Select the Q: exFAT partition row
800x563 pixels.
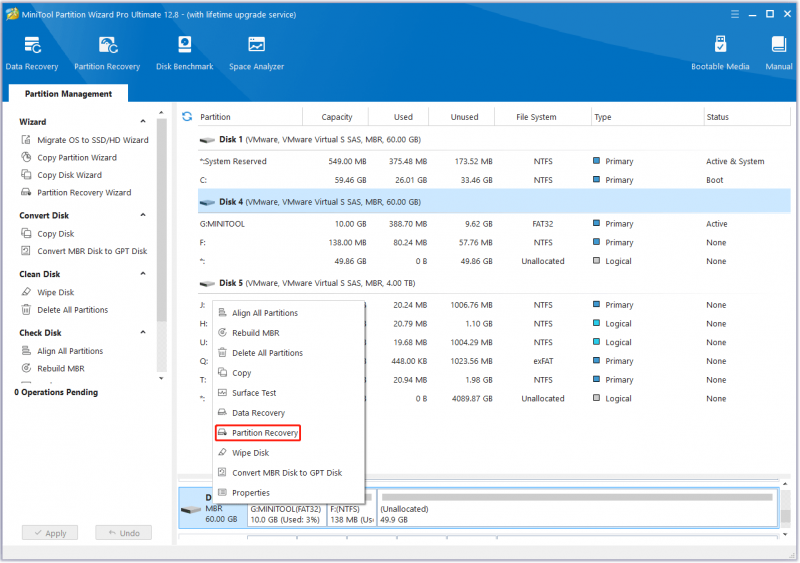(494, 361)
